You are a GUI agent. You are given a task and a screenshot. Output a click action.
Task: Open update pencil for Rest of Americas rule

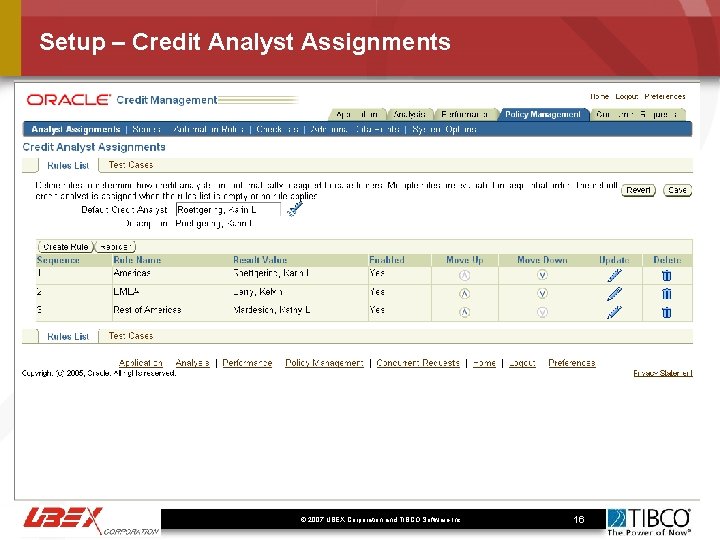coord(614,312)
